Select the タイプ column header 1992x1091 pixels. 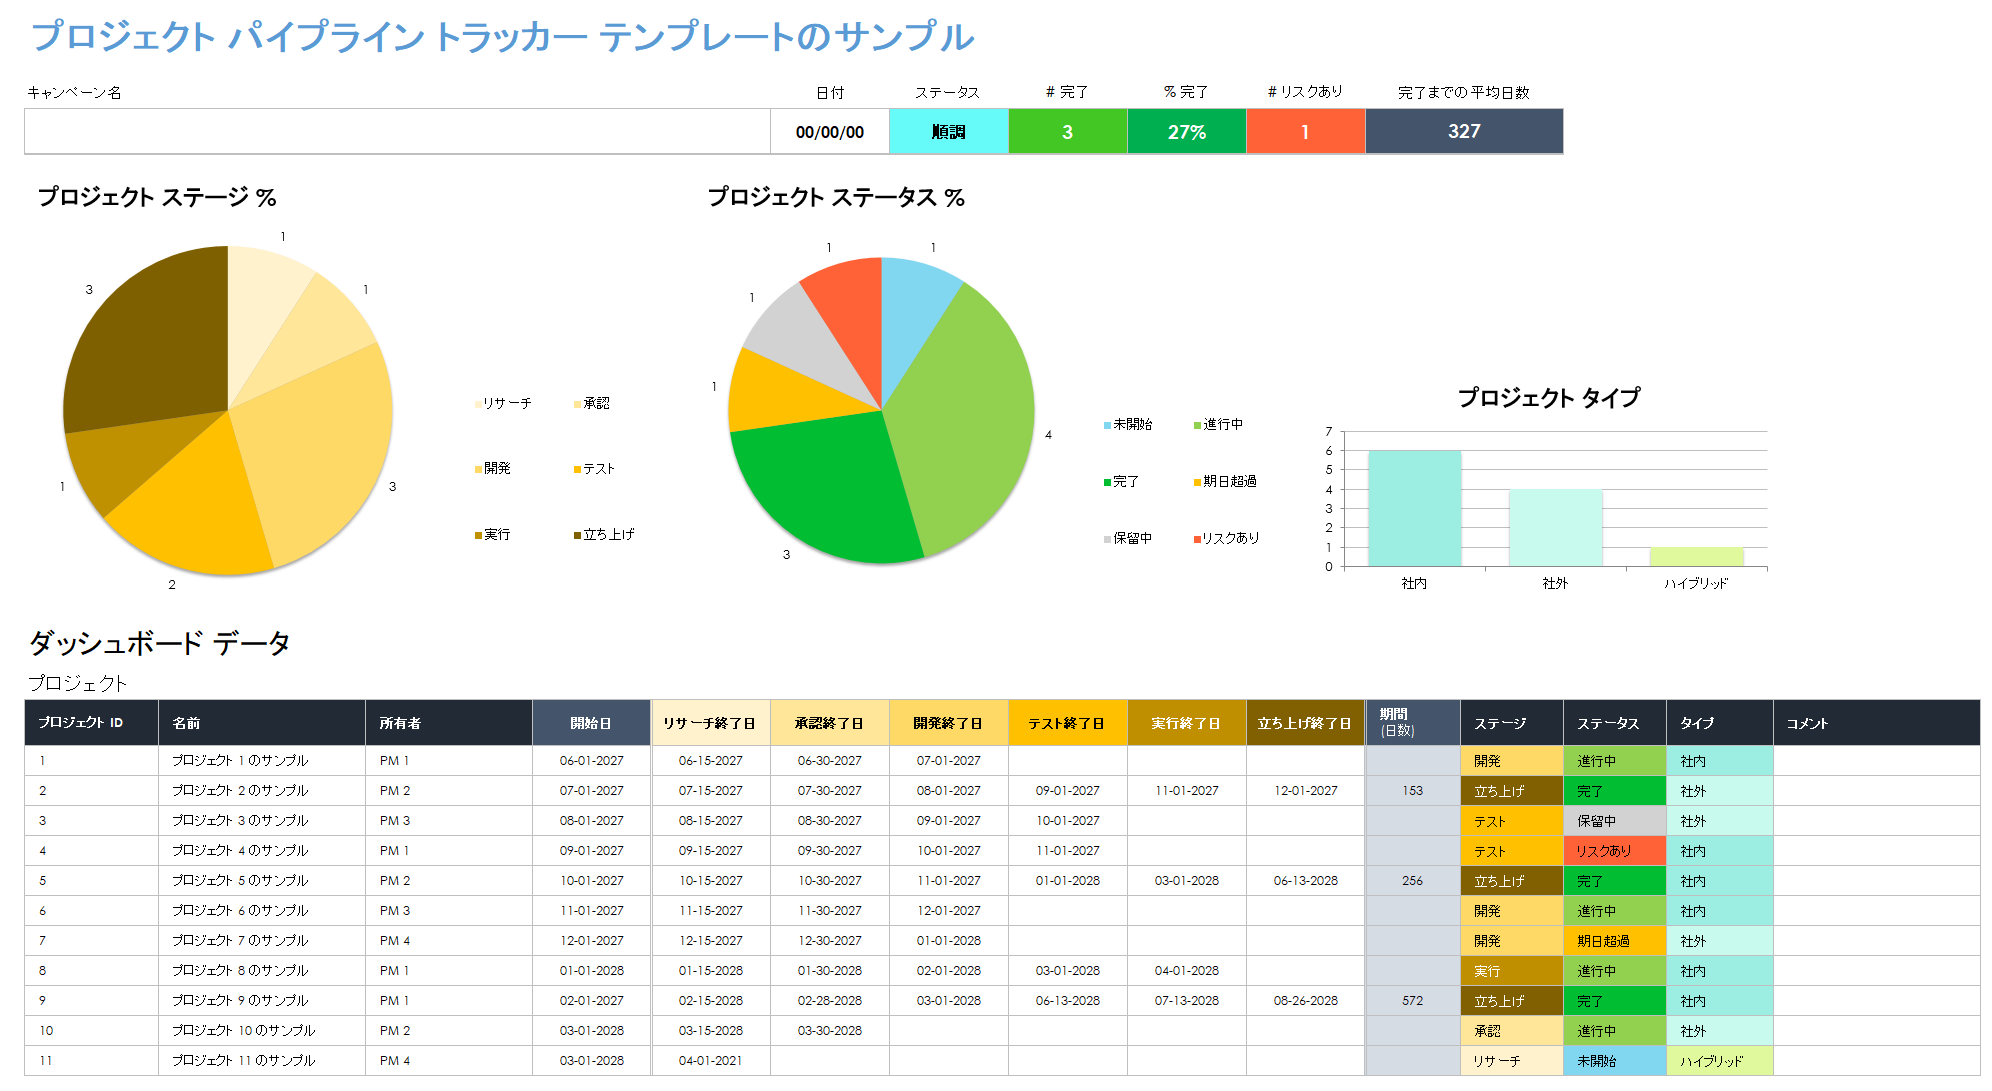(1720, 723)
